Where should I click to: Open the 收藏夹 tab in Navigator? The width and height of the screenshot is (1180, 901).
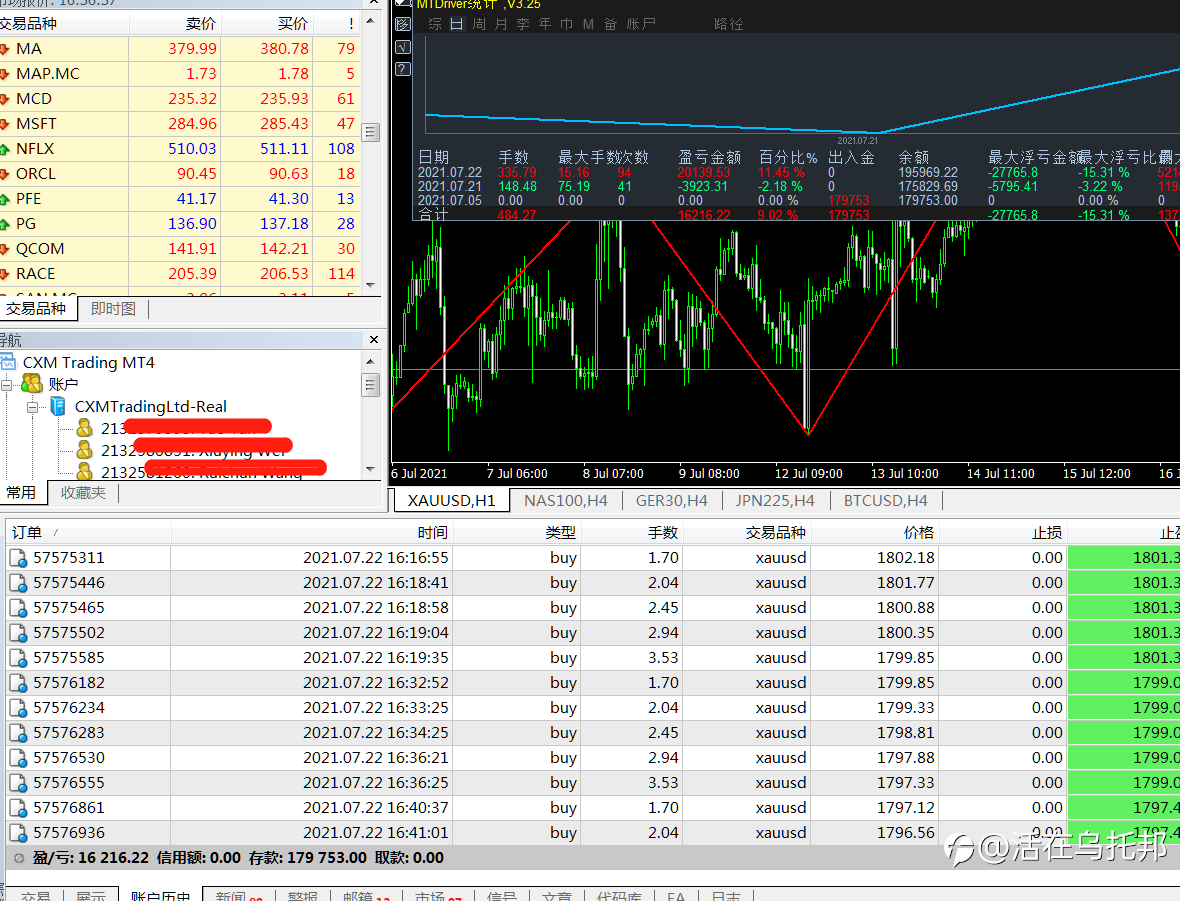(x=83, y=492)
